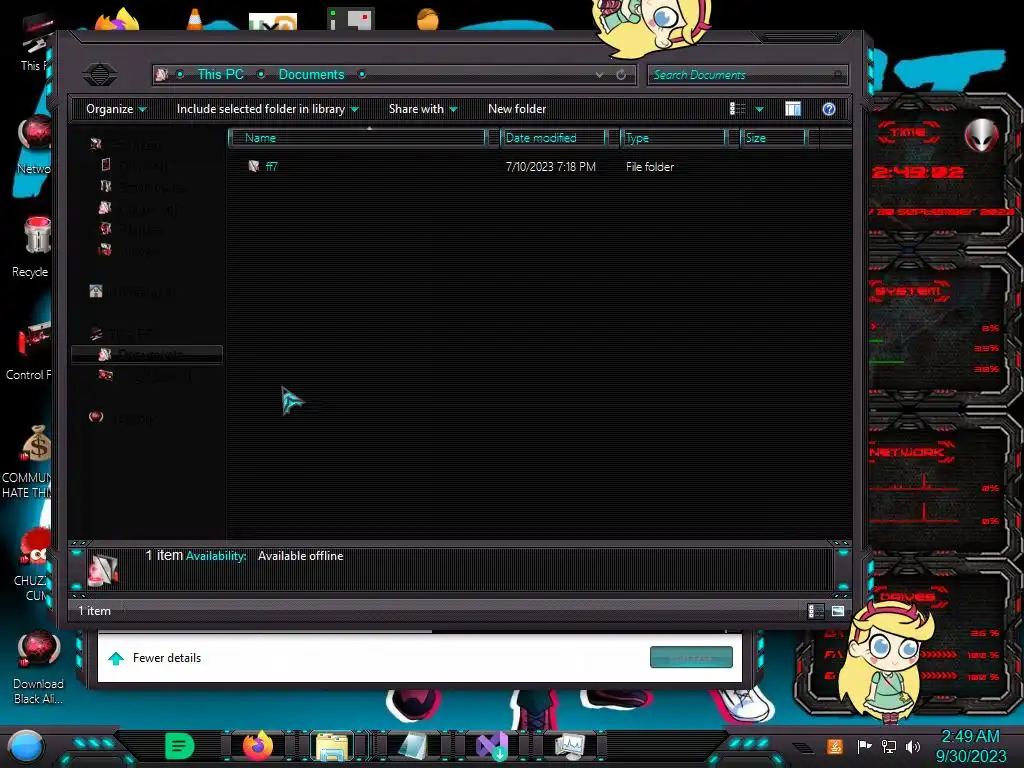Open the address bar history dropdown
The image size is (1024, 768).
tap(600, 74)
